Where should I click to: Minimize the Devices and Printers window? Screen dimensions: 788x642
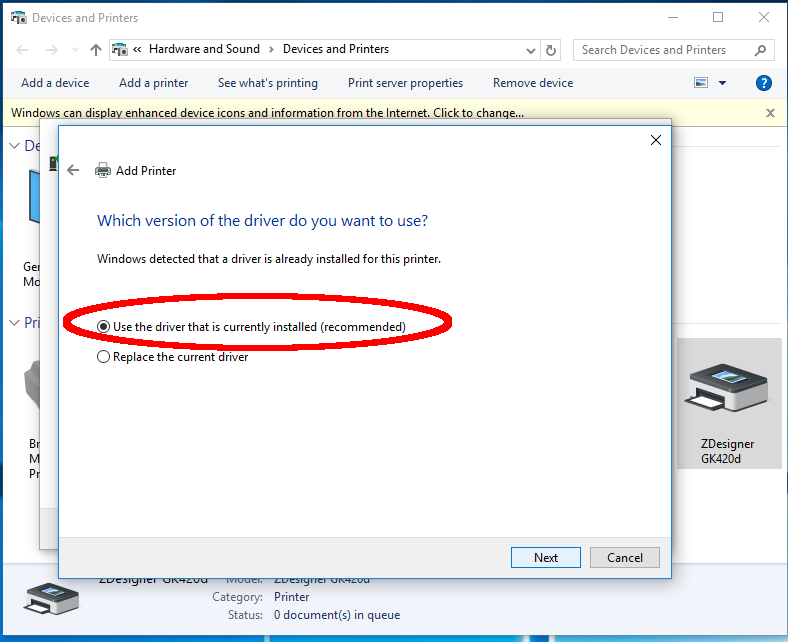click(673, 18)
